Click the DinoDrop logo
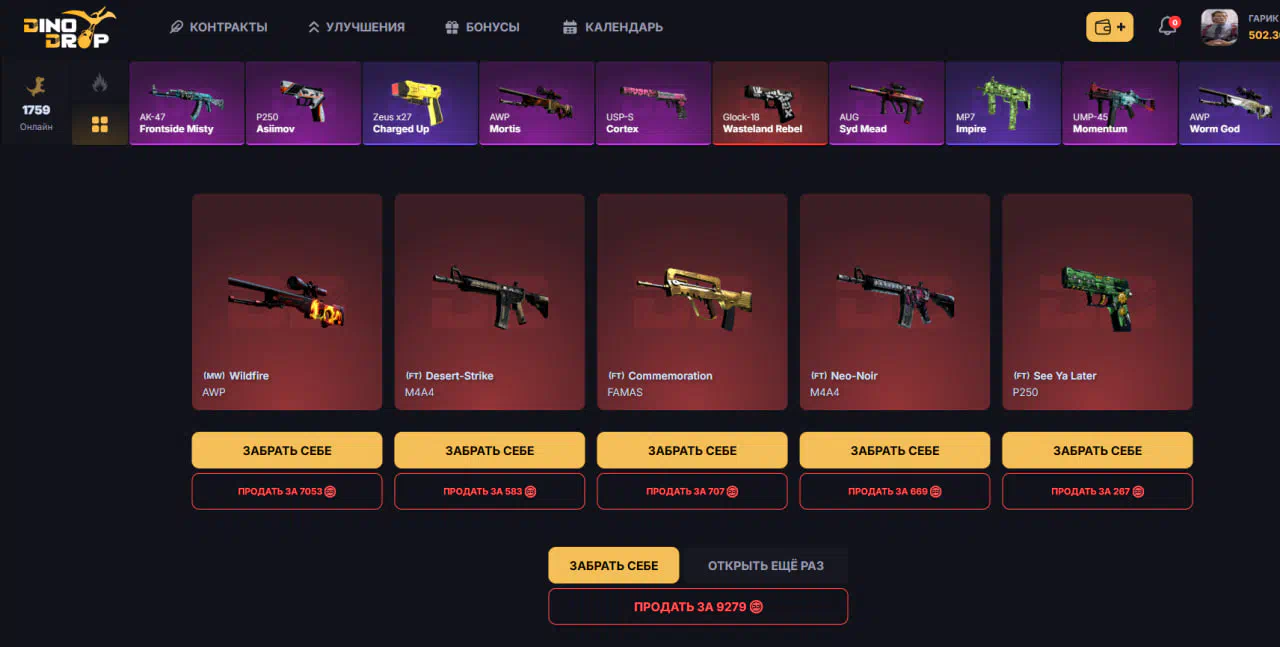 tap(69, 27)
